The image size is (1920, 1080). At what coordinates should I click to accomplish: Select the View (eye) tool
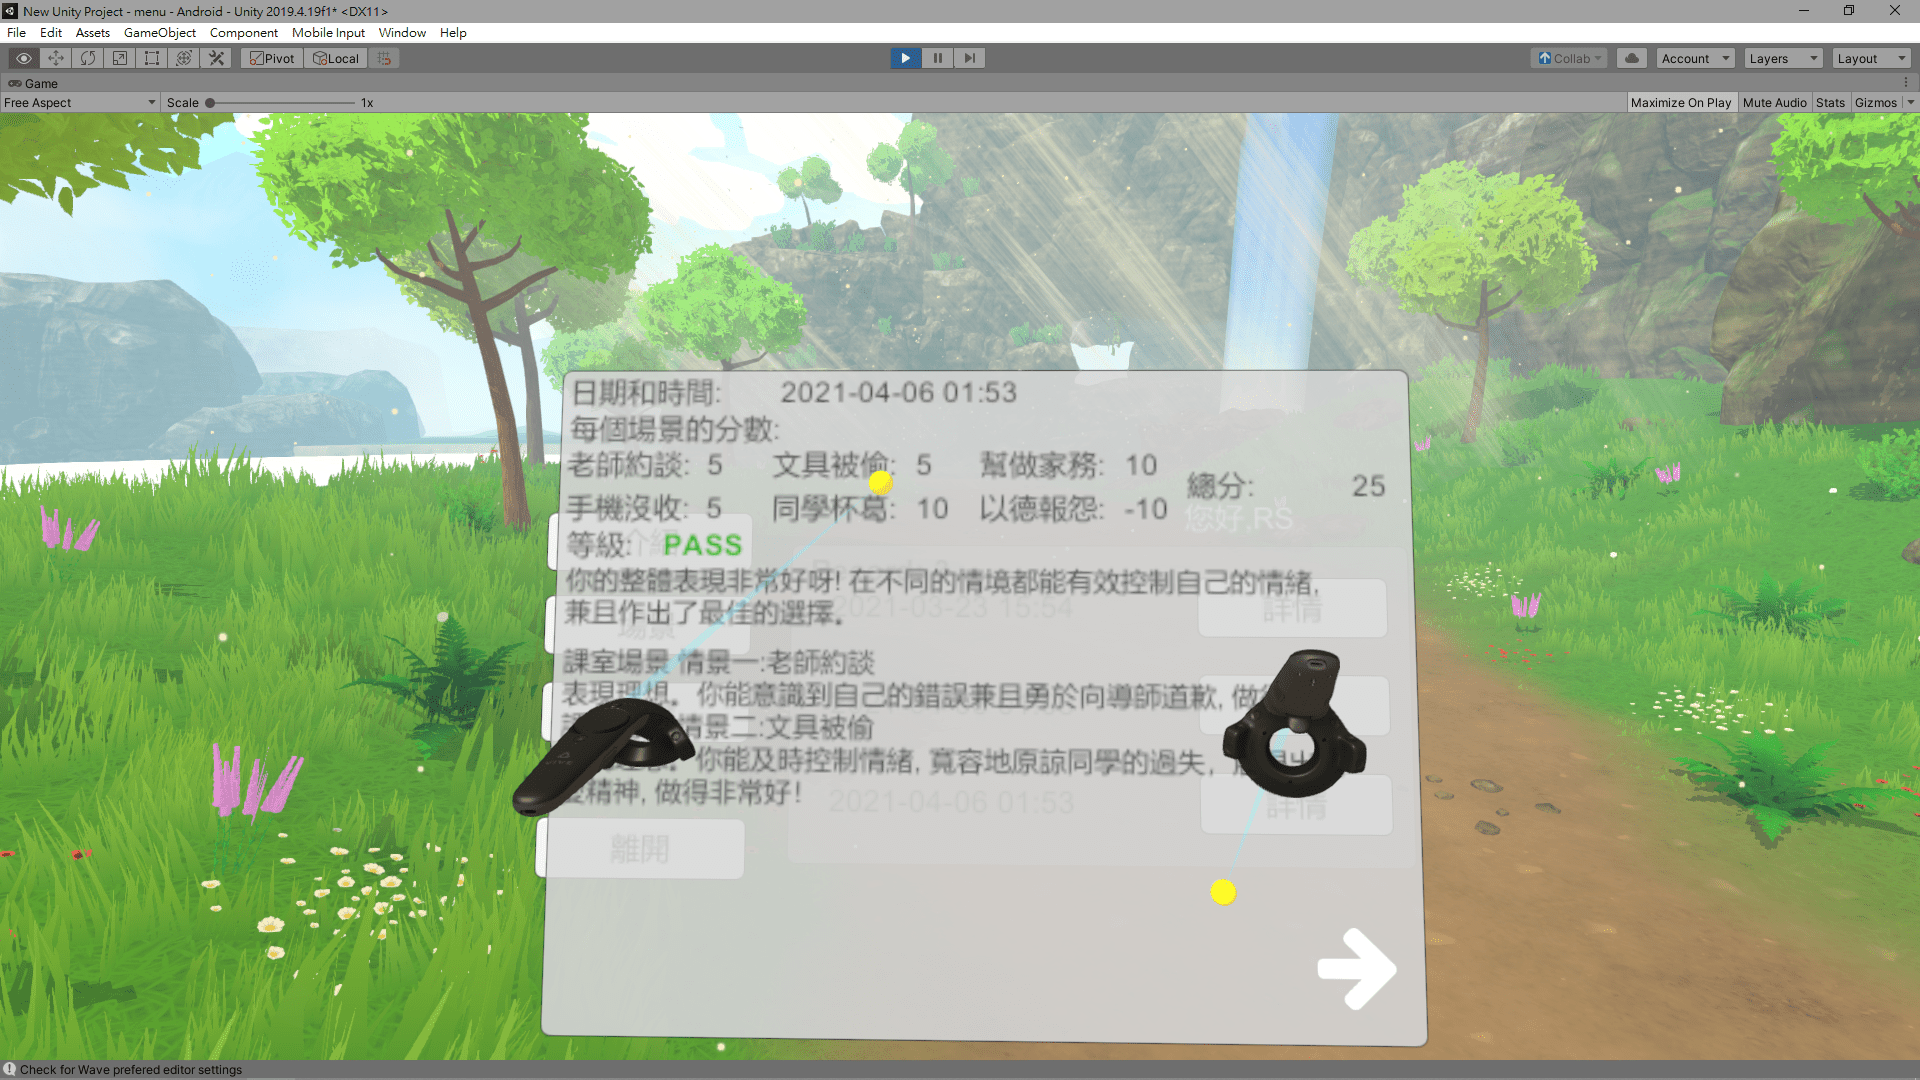point(23,58)
